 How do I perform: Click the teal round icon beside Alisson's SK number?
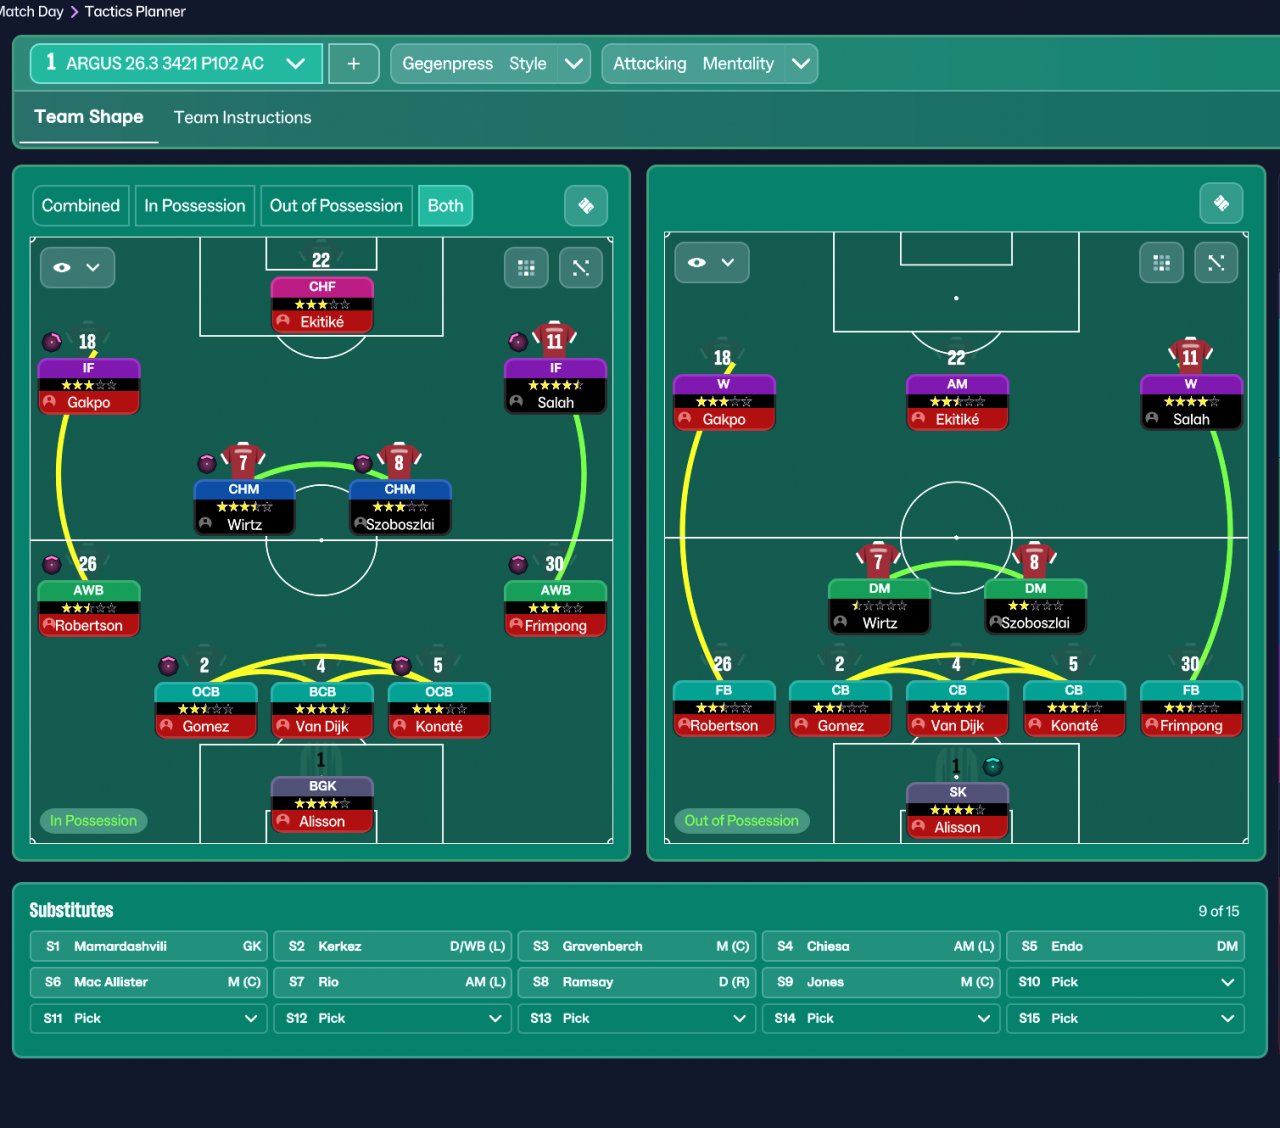tap(993, 767)
